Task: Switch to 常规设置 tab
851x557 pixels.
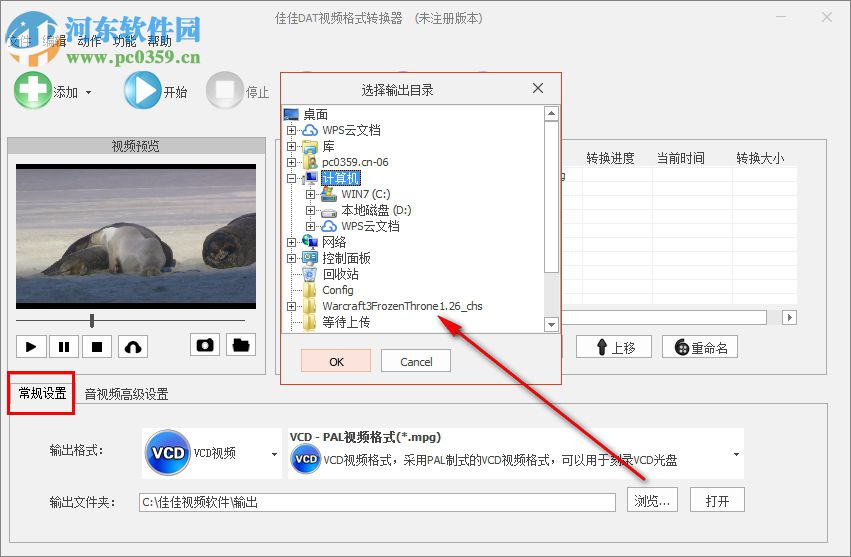Action: pyautogui.click(x=42, y=393)
